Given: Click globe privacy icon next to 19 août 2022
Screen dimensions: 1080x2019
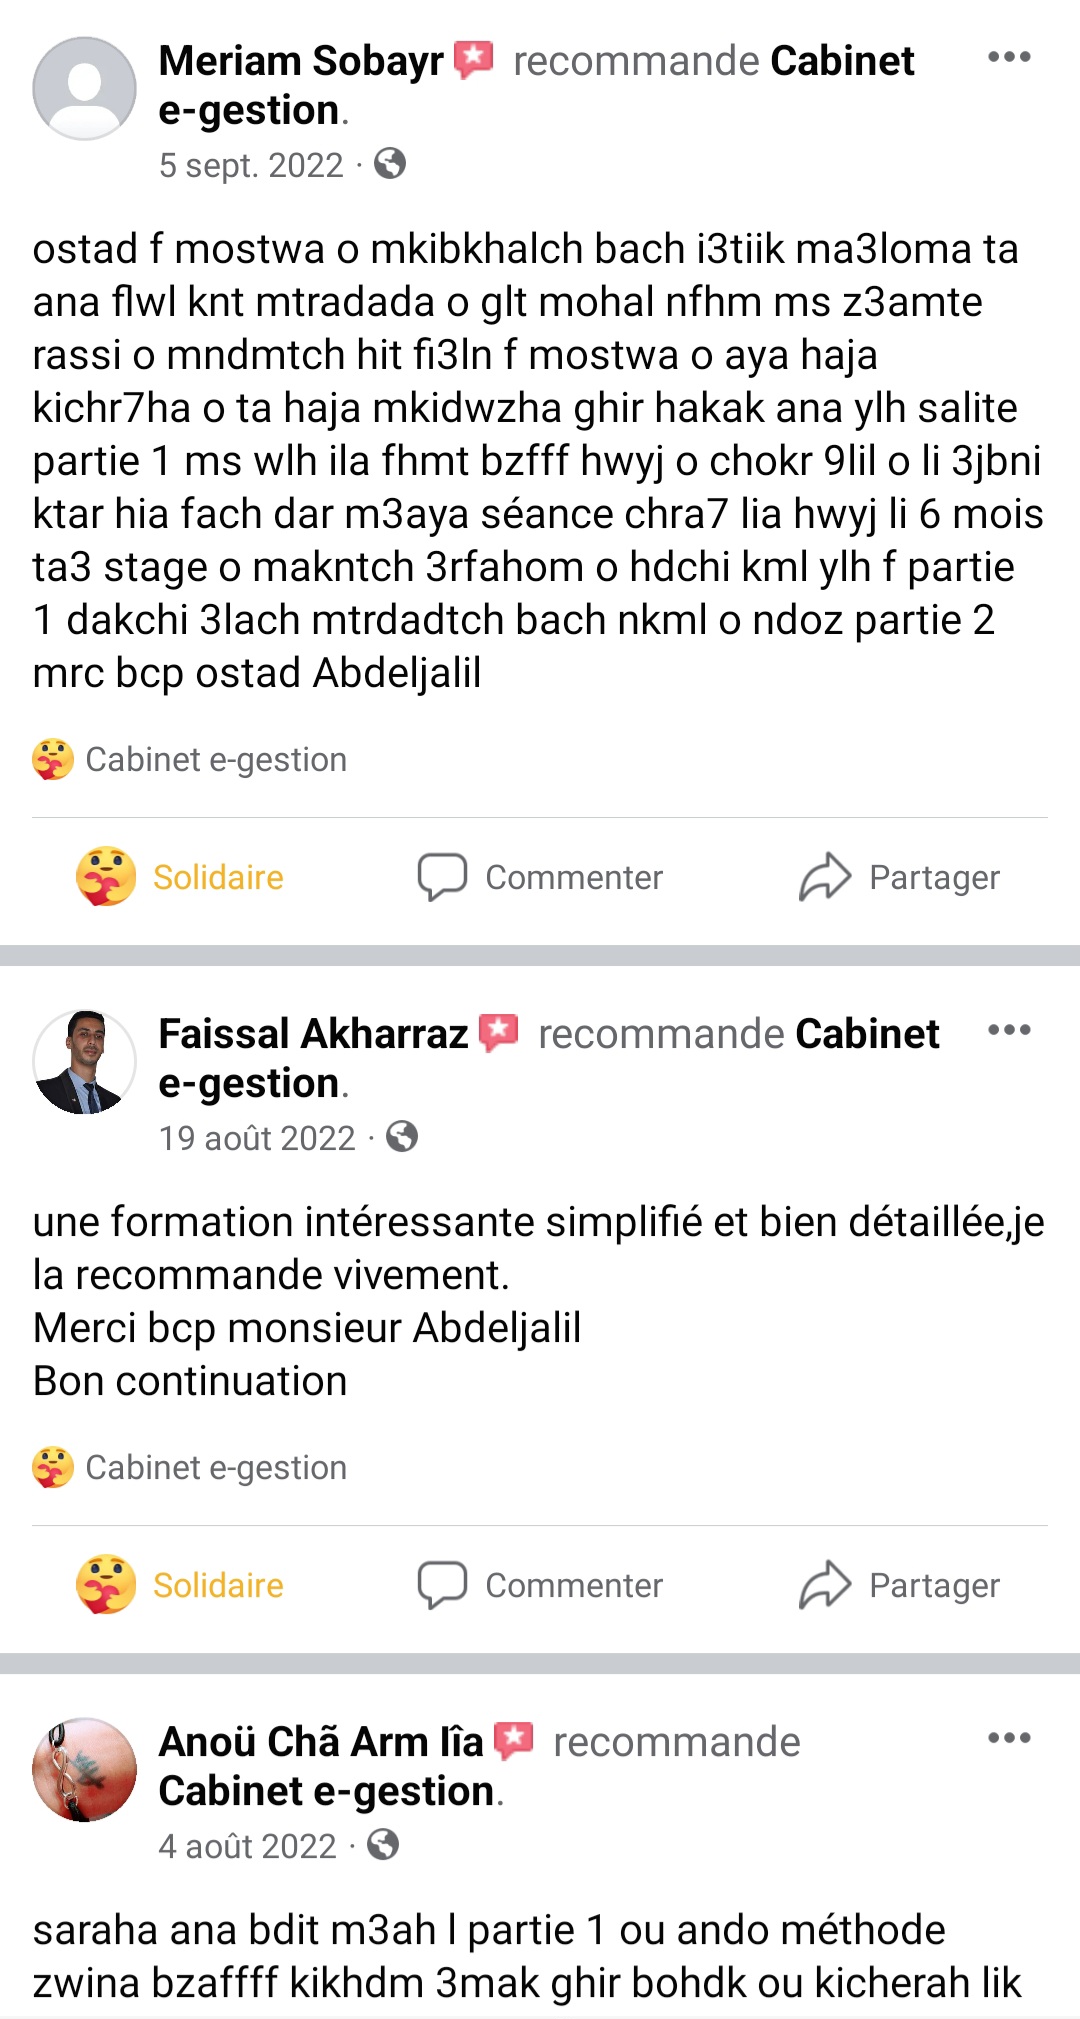Looking at the screenshot, I should tap(402, 1137).
